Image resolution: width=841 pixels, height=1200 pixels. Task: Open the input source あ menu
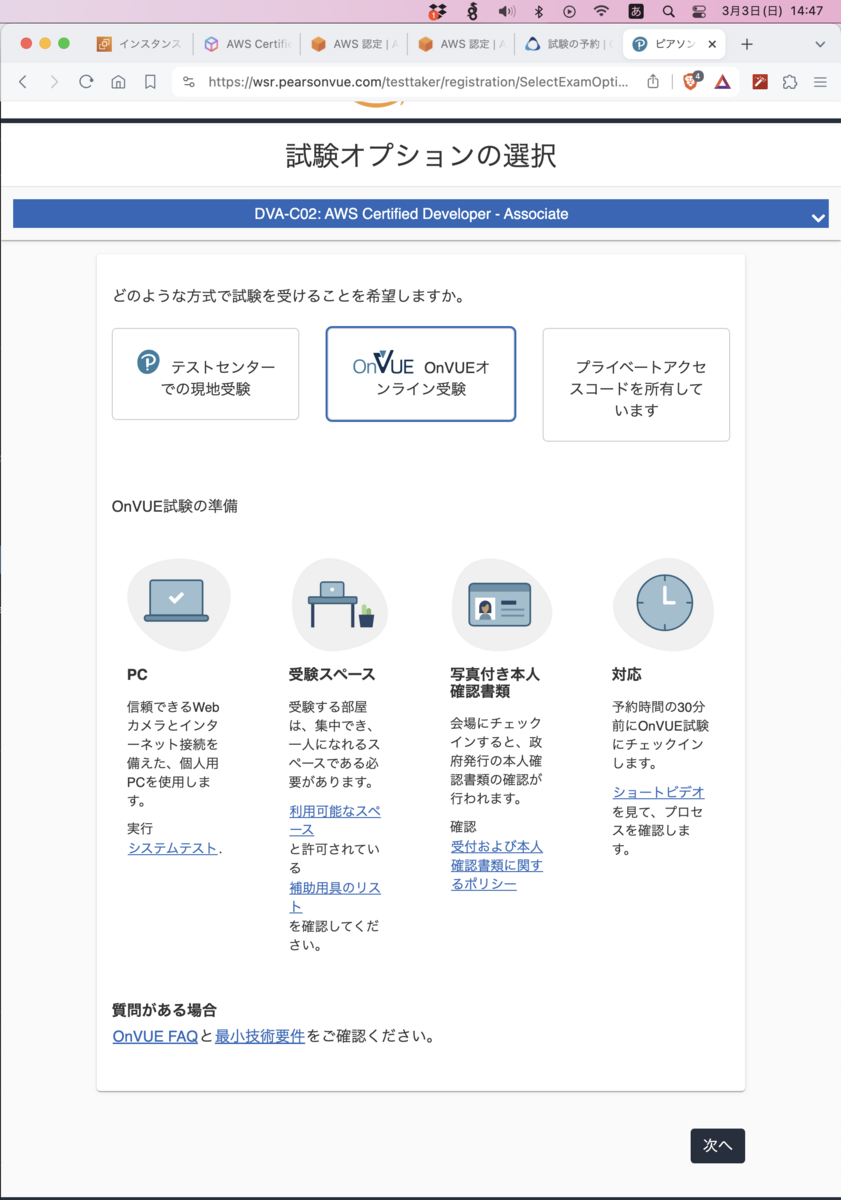(x=636, y=11)
